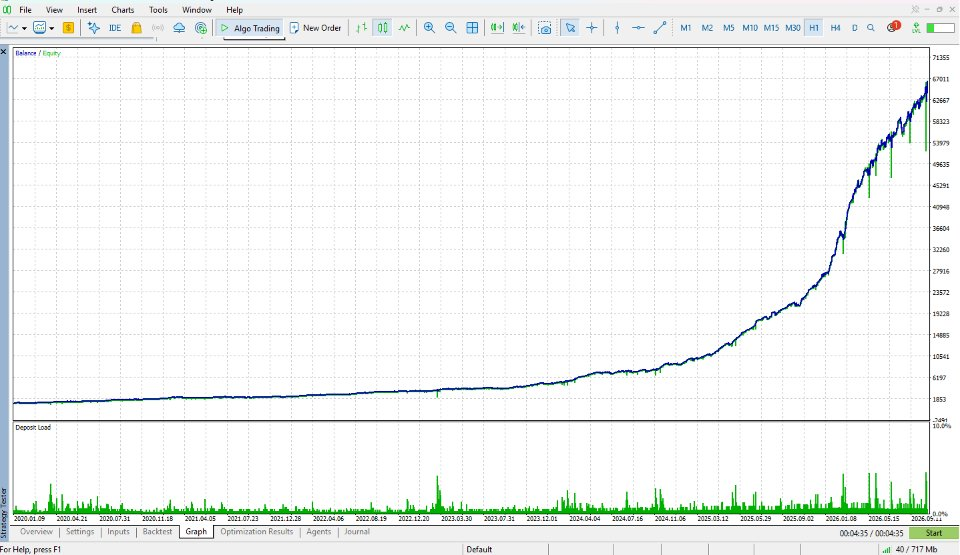Open the Window menu
Viewport: 960px width, 555px height.
[x=197, y=10]
